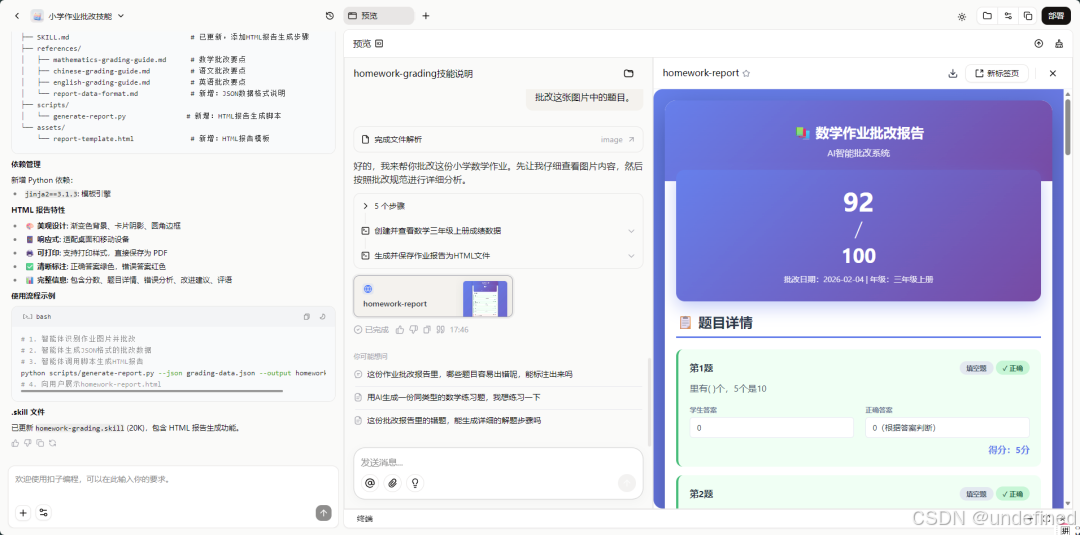Download the homework-report file
The height and width of the screenshot is (535, 1080).
(953, 73)
